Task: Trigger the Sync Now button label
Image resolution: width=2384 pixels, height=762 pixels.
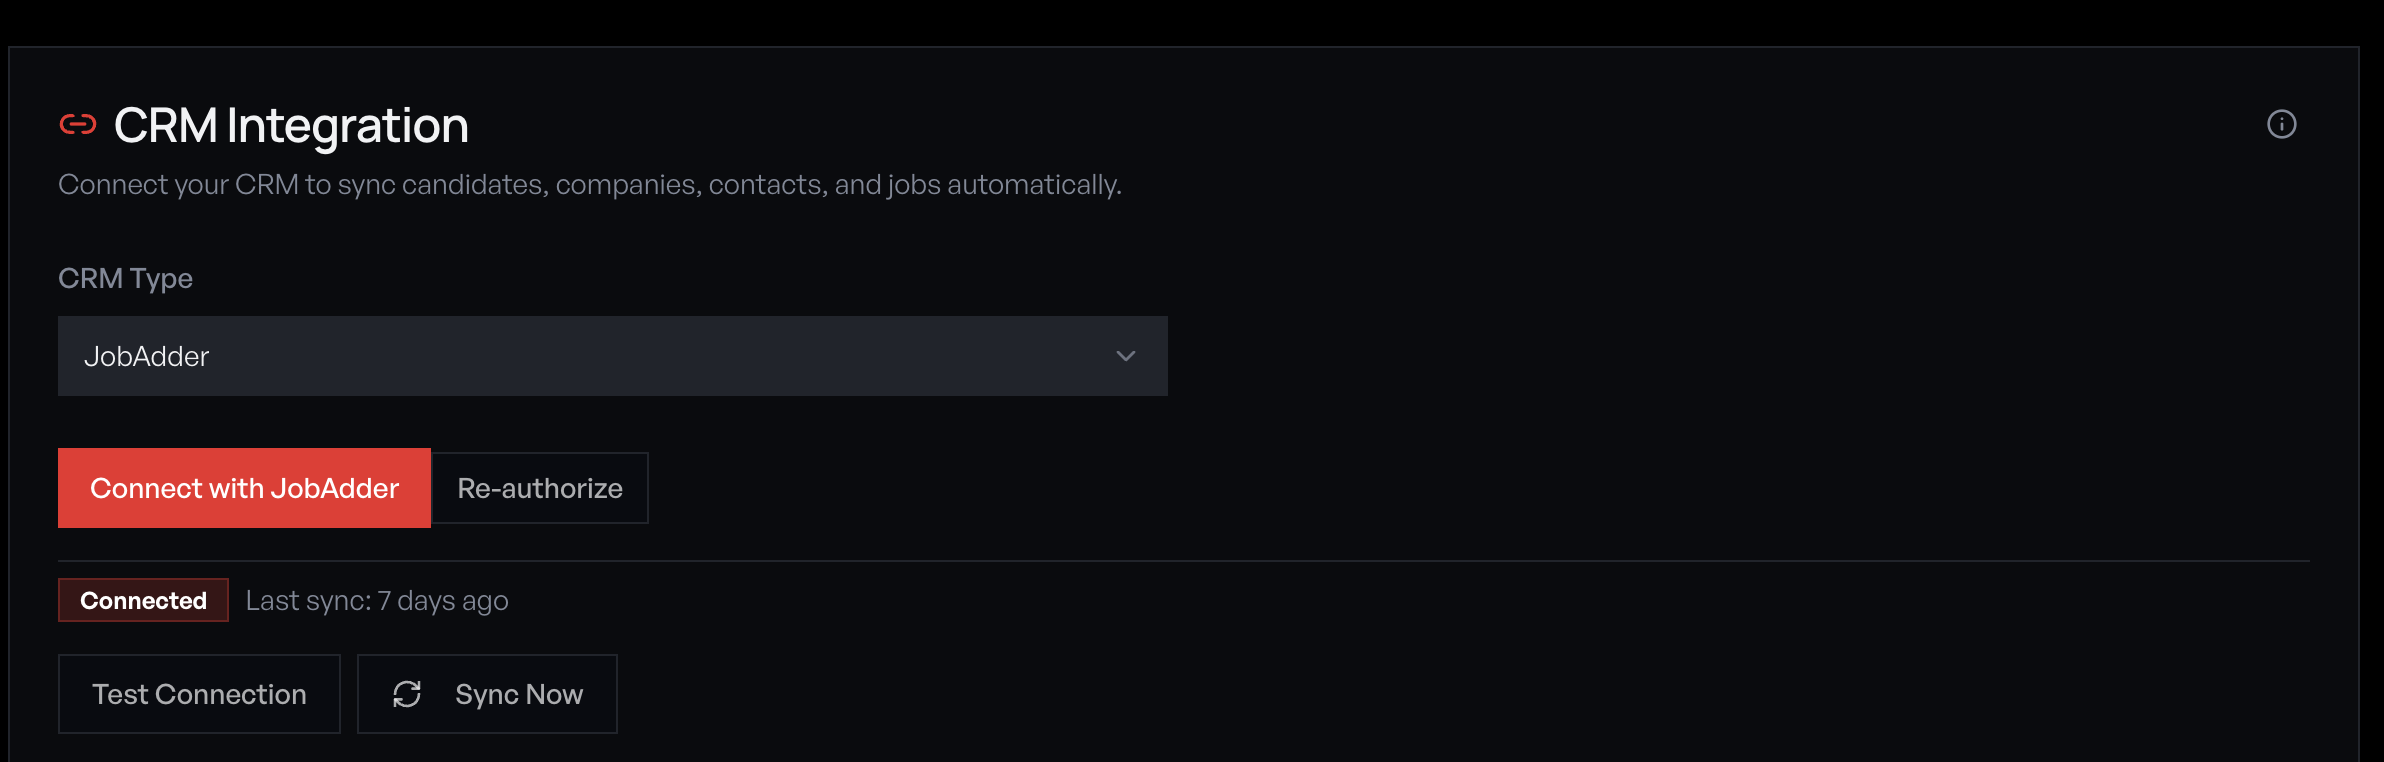Action: pos(518,694)
